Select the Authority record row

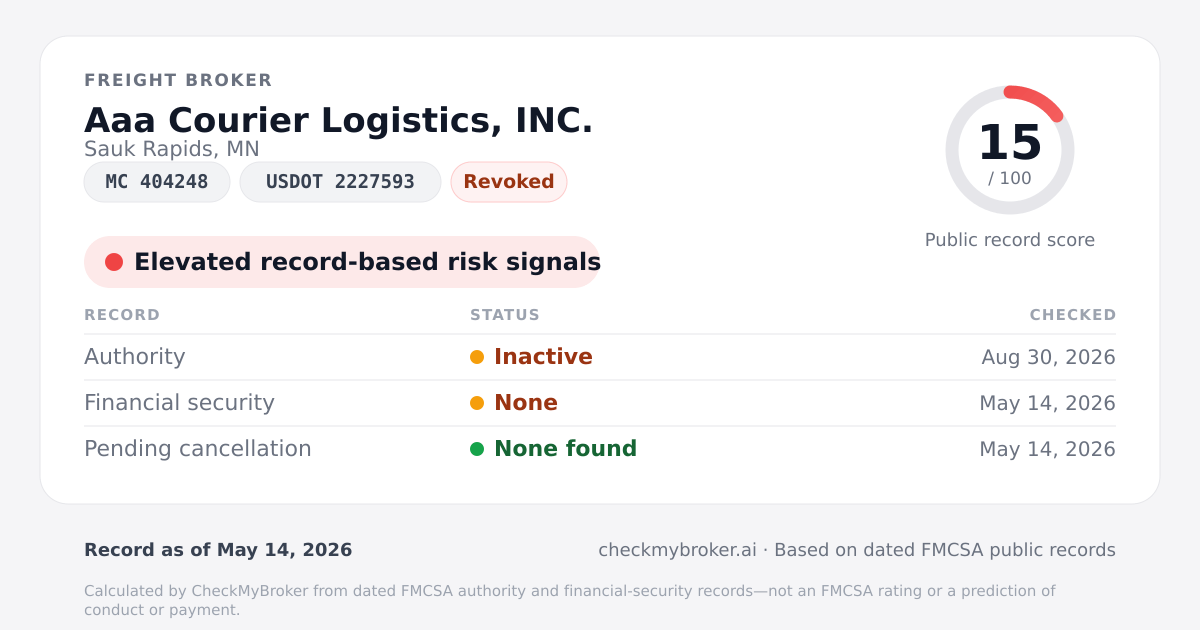[x=600, y=357]
